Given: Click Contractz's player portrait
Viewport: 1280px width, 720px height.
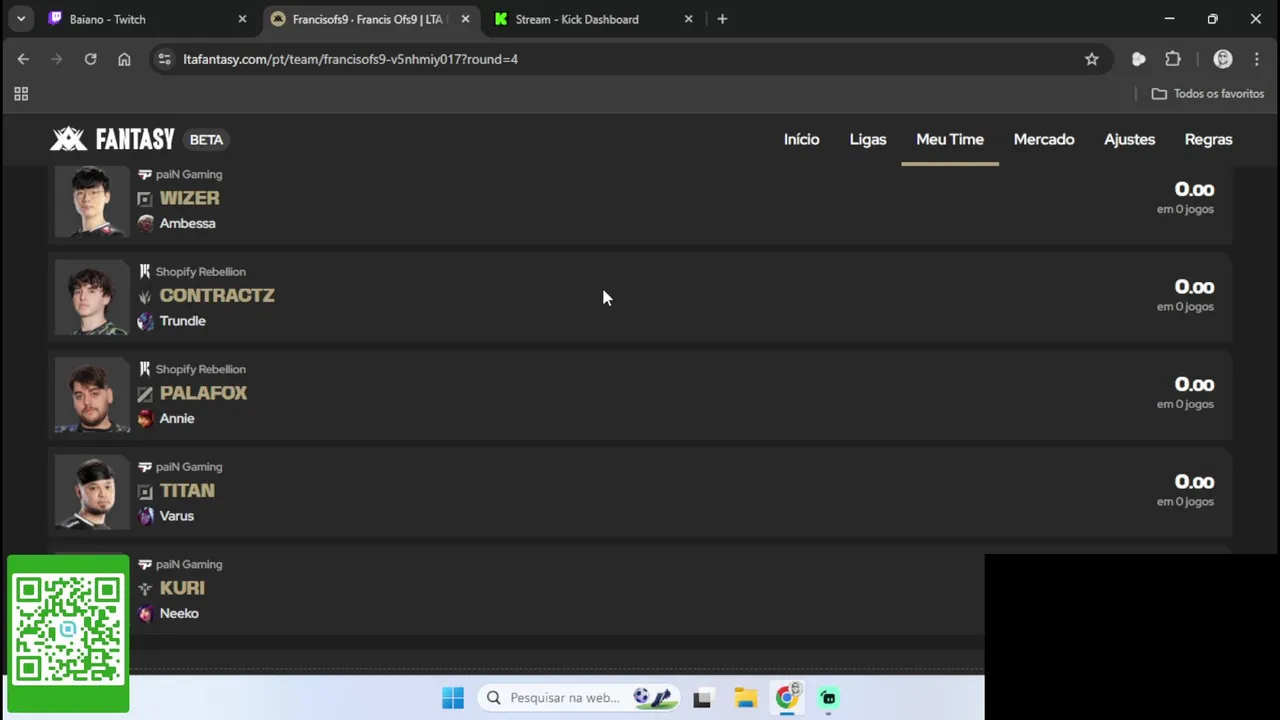Looking at the screenshot, I should [92, 297].
